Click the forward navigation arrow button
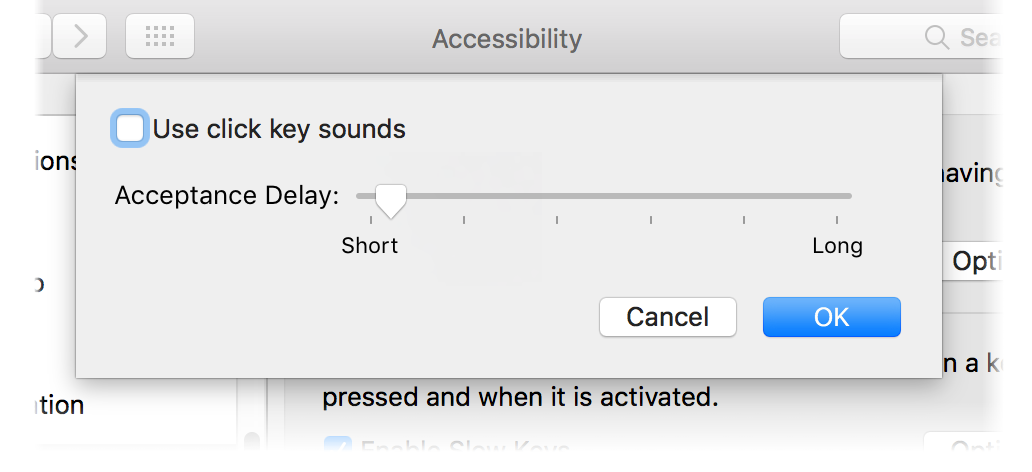Viewport: 1032px width, 472px height. point(80,36)
